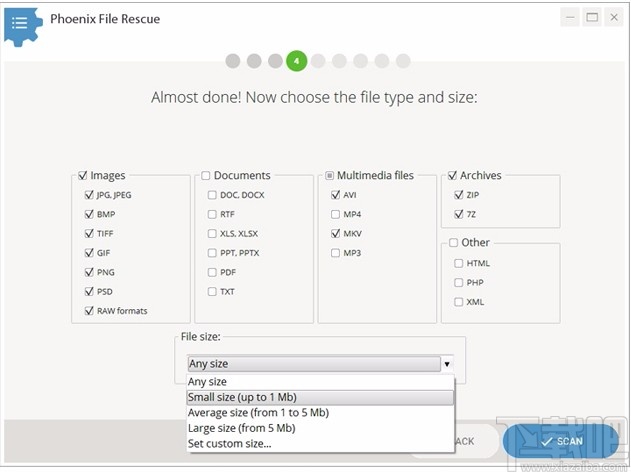Click the File size combo box field
The width and height of the screenshot is (631, 472).
coord(314,364)
